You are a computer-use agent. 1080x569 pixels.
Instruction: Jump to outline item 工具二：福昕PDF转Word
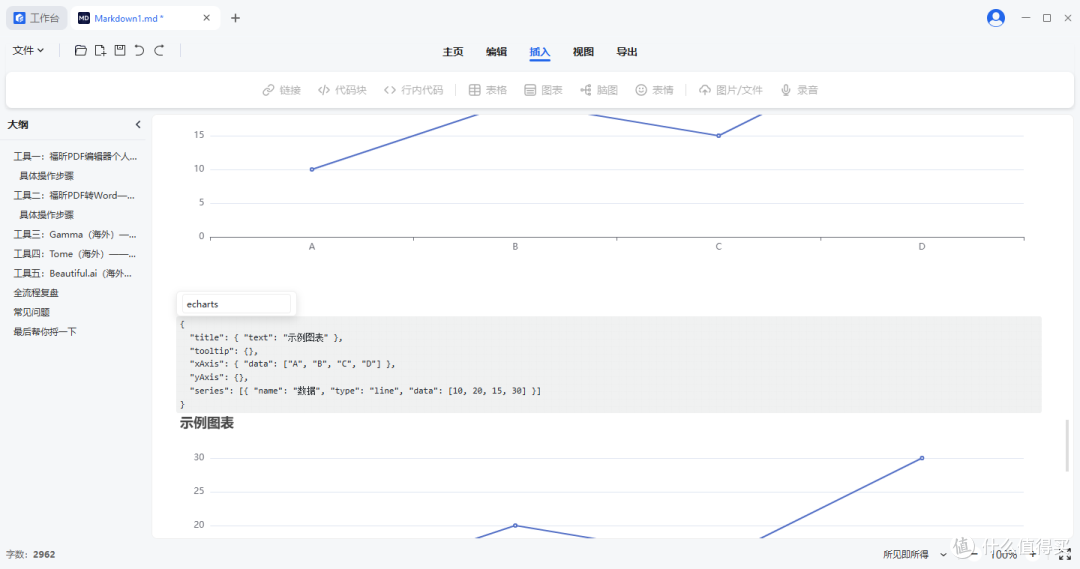click(x=74, y=196)
